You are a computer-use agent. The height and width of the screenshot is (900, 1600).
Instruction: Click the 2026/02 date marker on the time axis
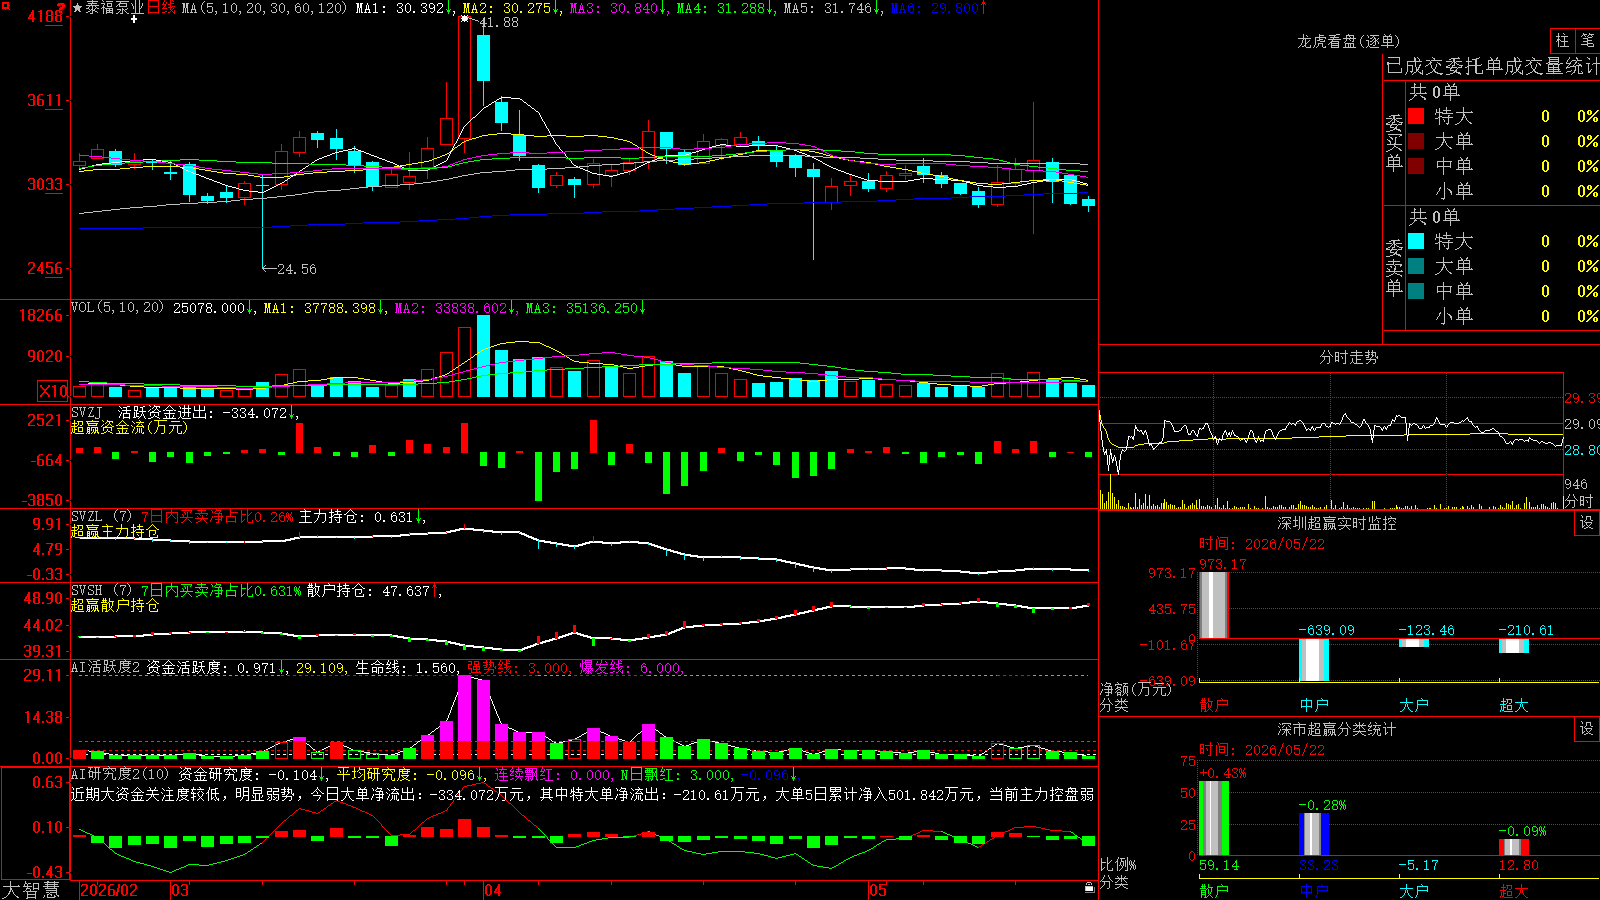[x=109, y=890]
